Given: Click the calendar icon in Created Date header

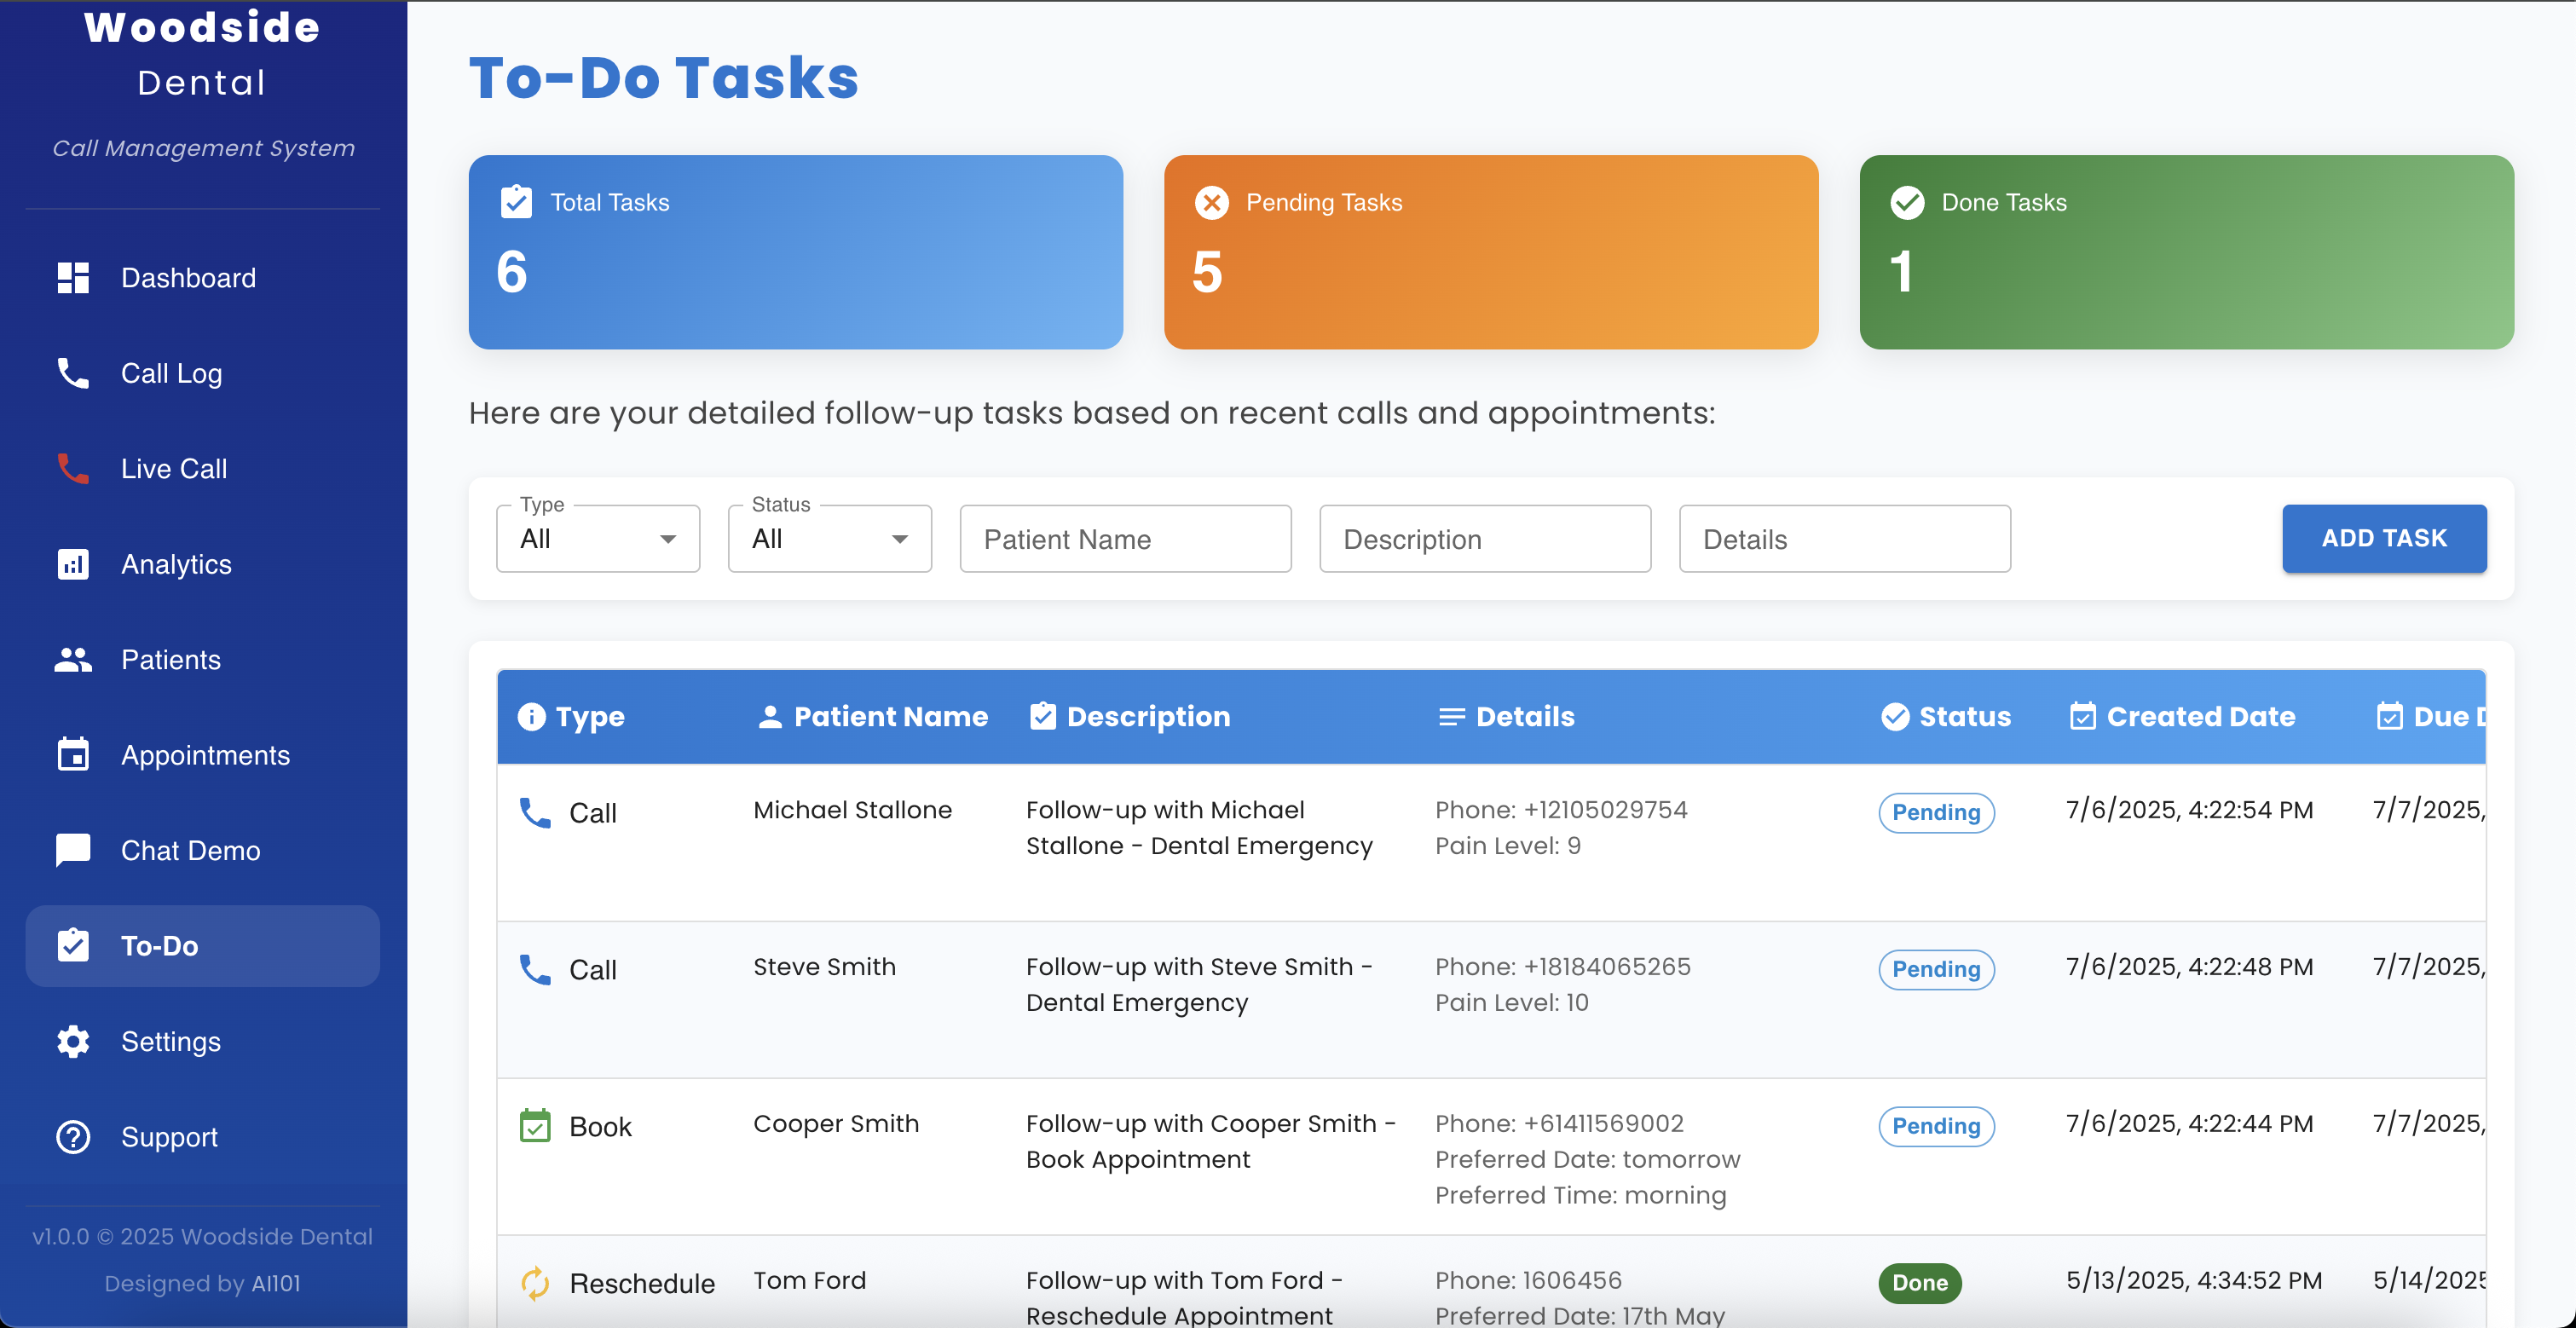Looking at the screenshot, I should click(x=2082, y=716).
